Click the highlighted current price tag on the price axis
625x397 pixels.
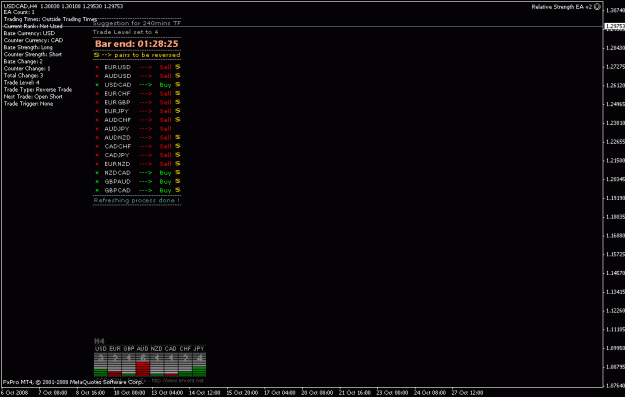pos(614,26)
